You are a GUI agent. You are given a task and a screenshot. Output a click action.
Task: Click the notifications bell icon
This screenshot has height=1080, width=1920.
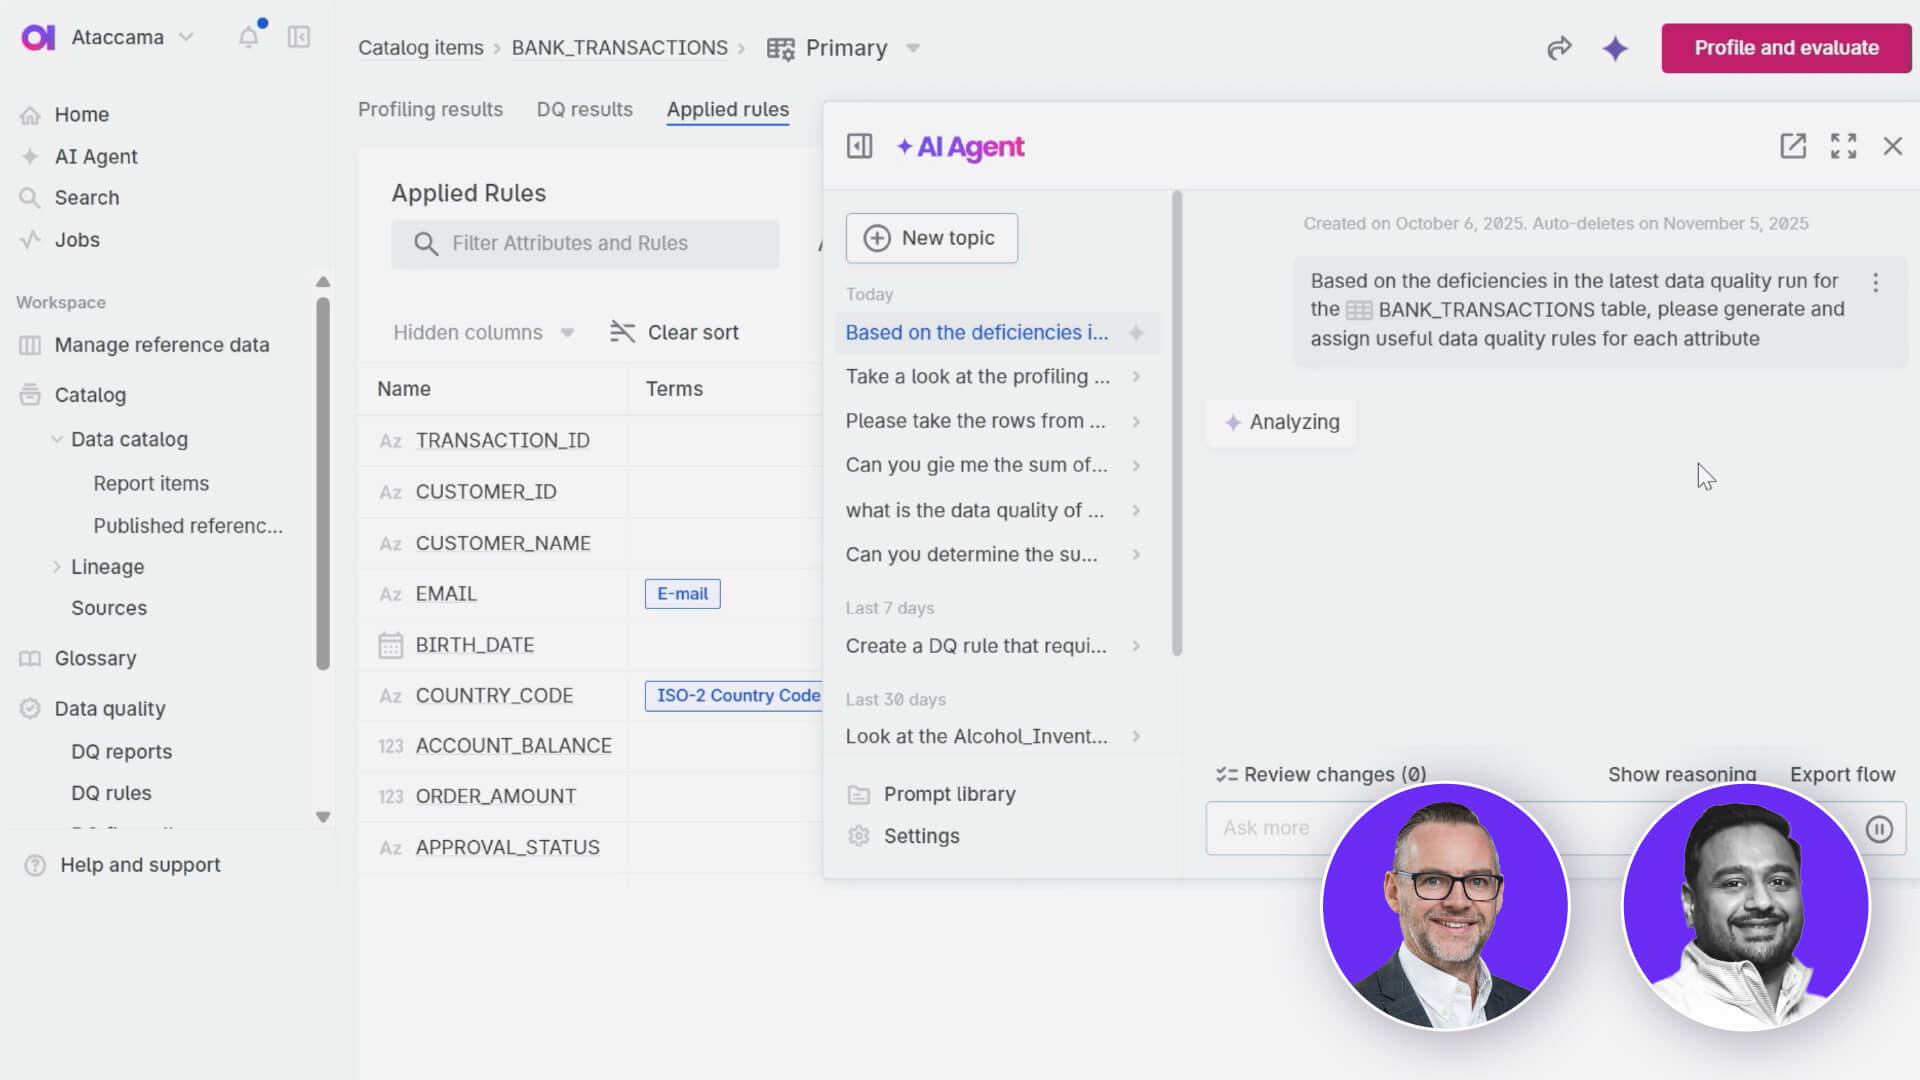249,37
